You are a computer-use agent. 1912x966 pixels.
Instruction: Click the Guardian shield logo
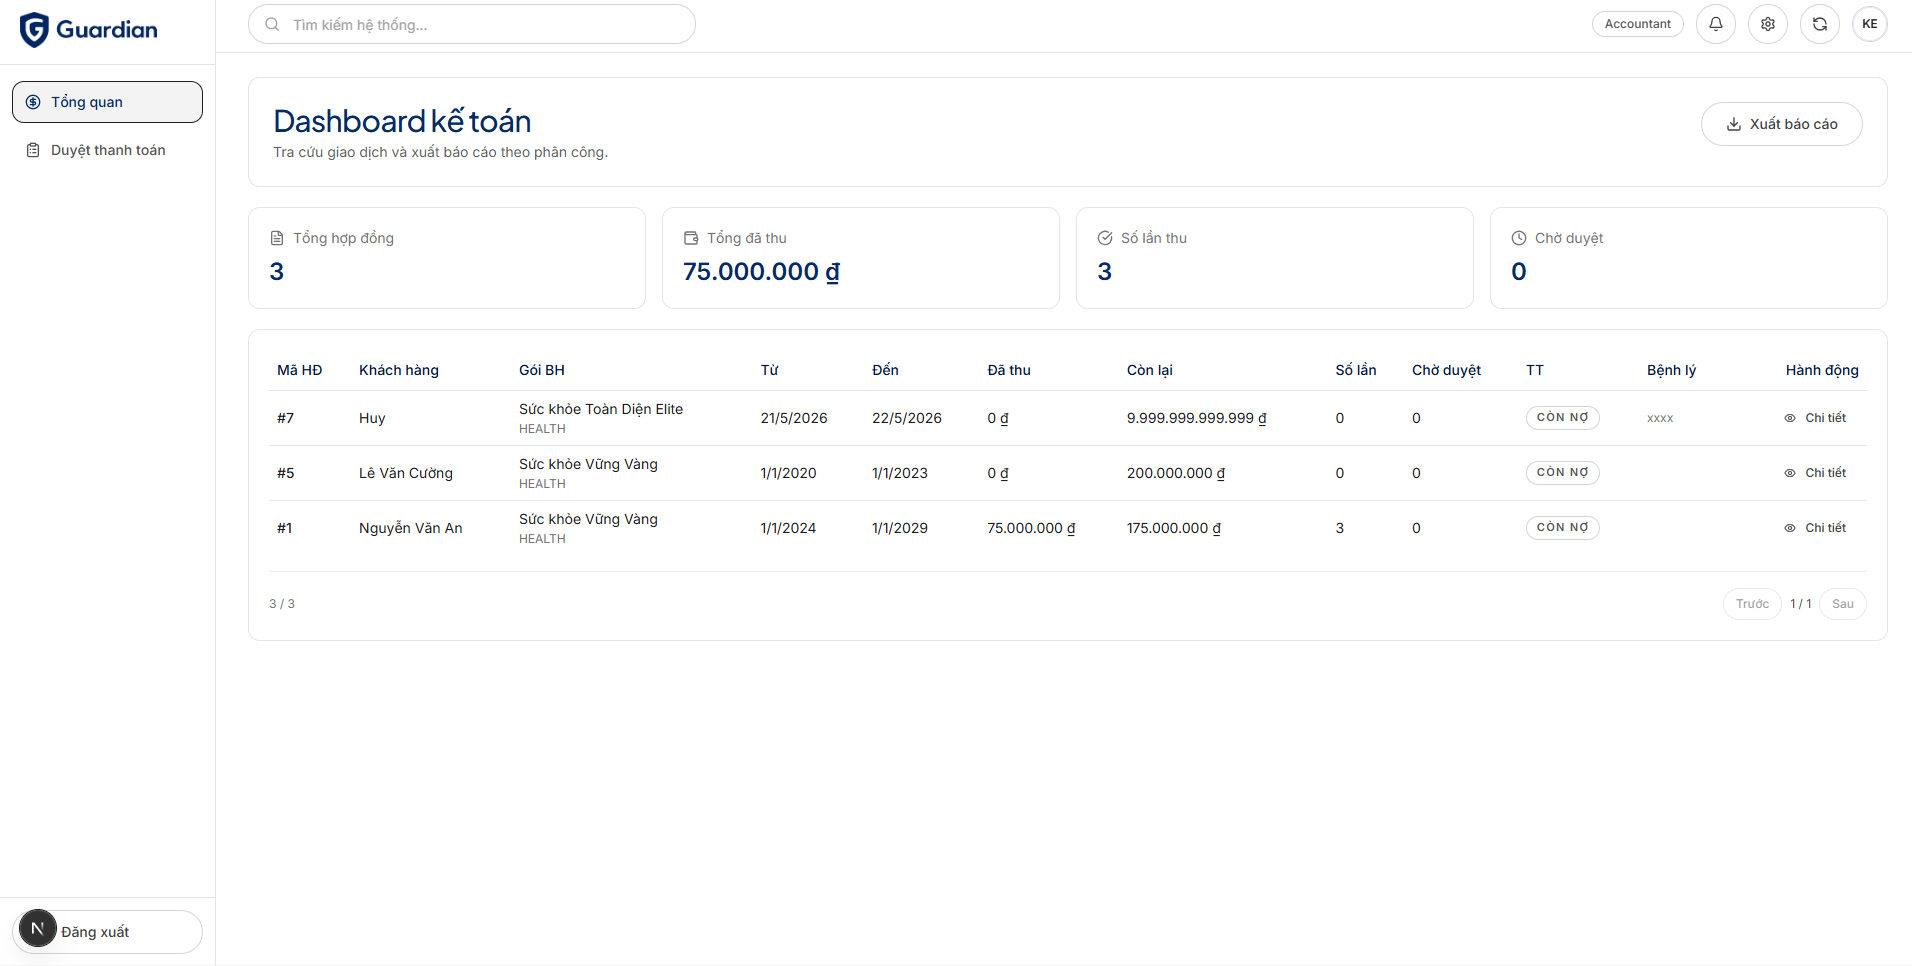(x=34, y=30)
